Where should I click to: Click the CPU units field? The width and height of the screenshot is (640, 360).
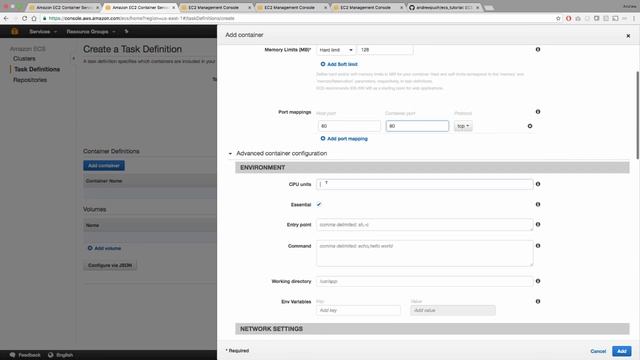[424, 184]
